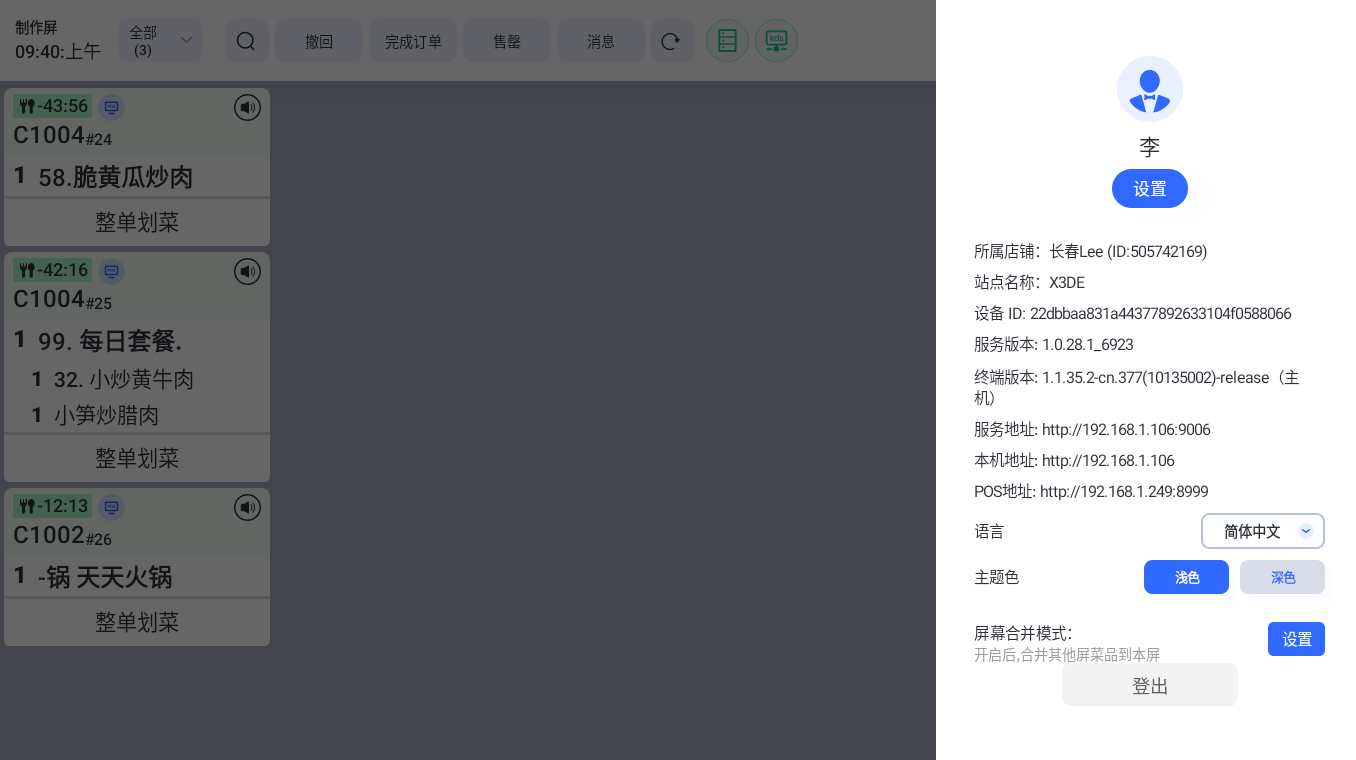
Task: Select the 浅色 light theme
Action: coord(1186,577)
